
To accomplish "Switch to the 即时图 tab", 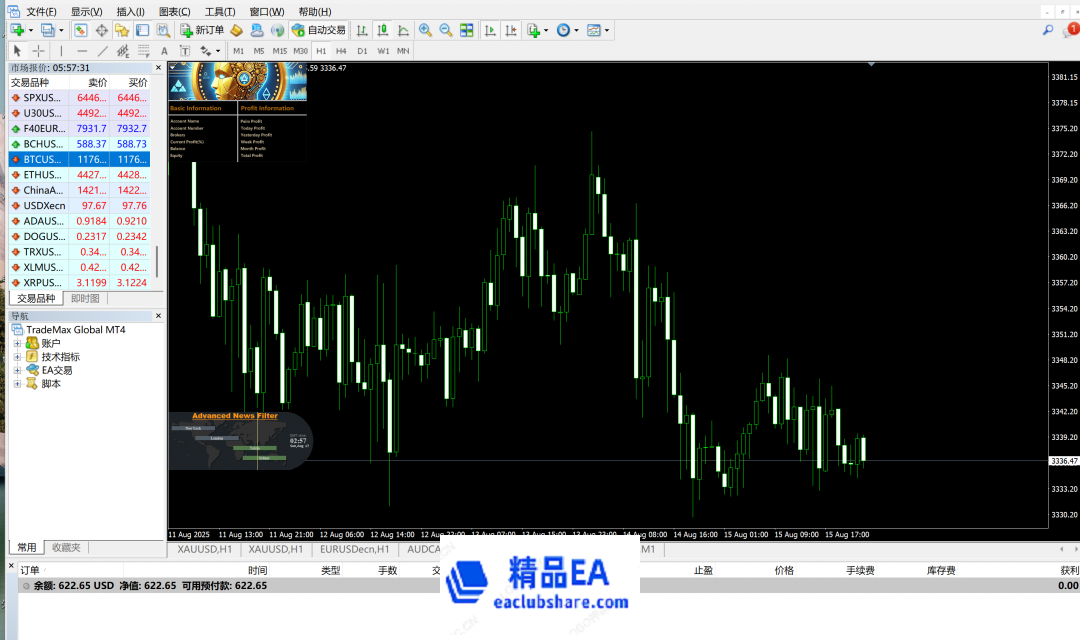I will pyautogui.click(x=85, y=298).
